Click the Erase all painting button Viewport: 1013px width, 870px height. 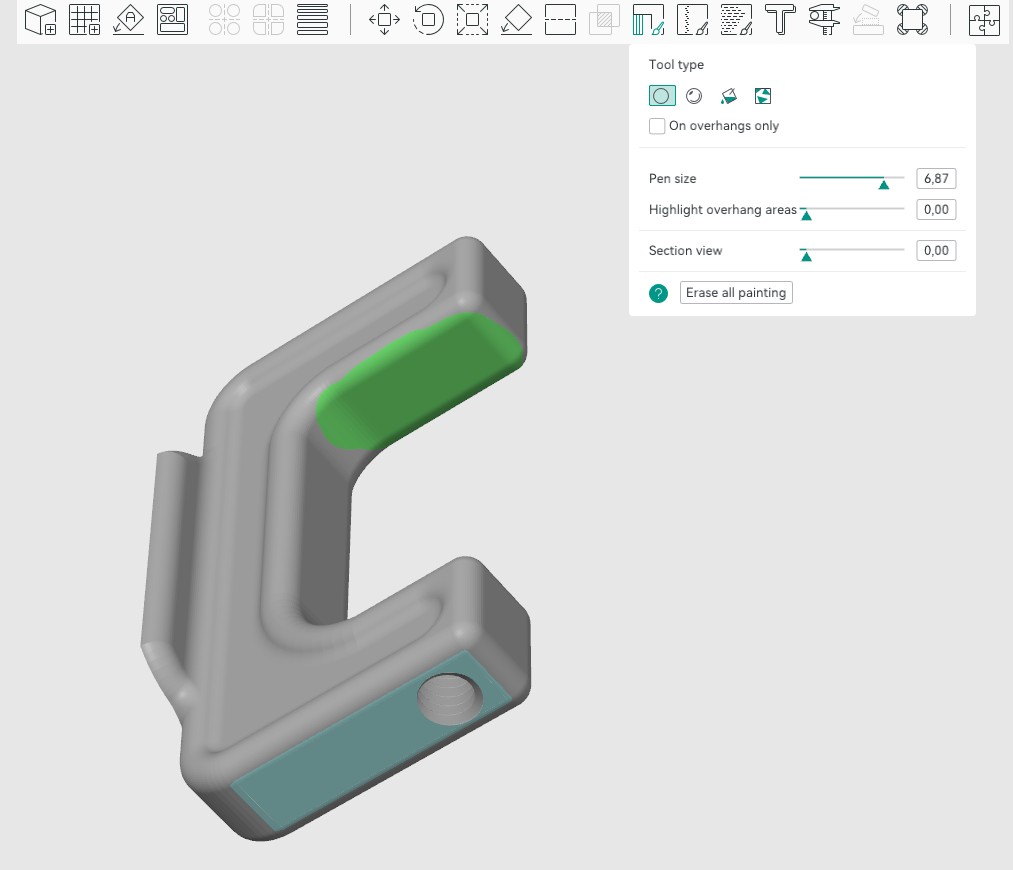(x=736, y=293)
